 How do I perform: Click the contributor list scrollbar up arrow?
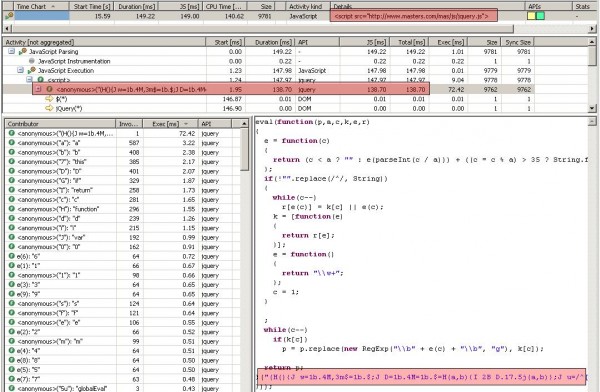coord(245,123)
